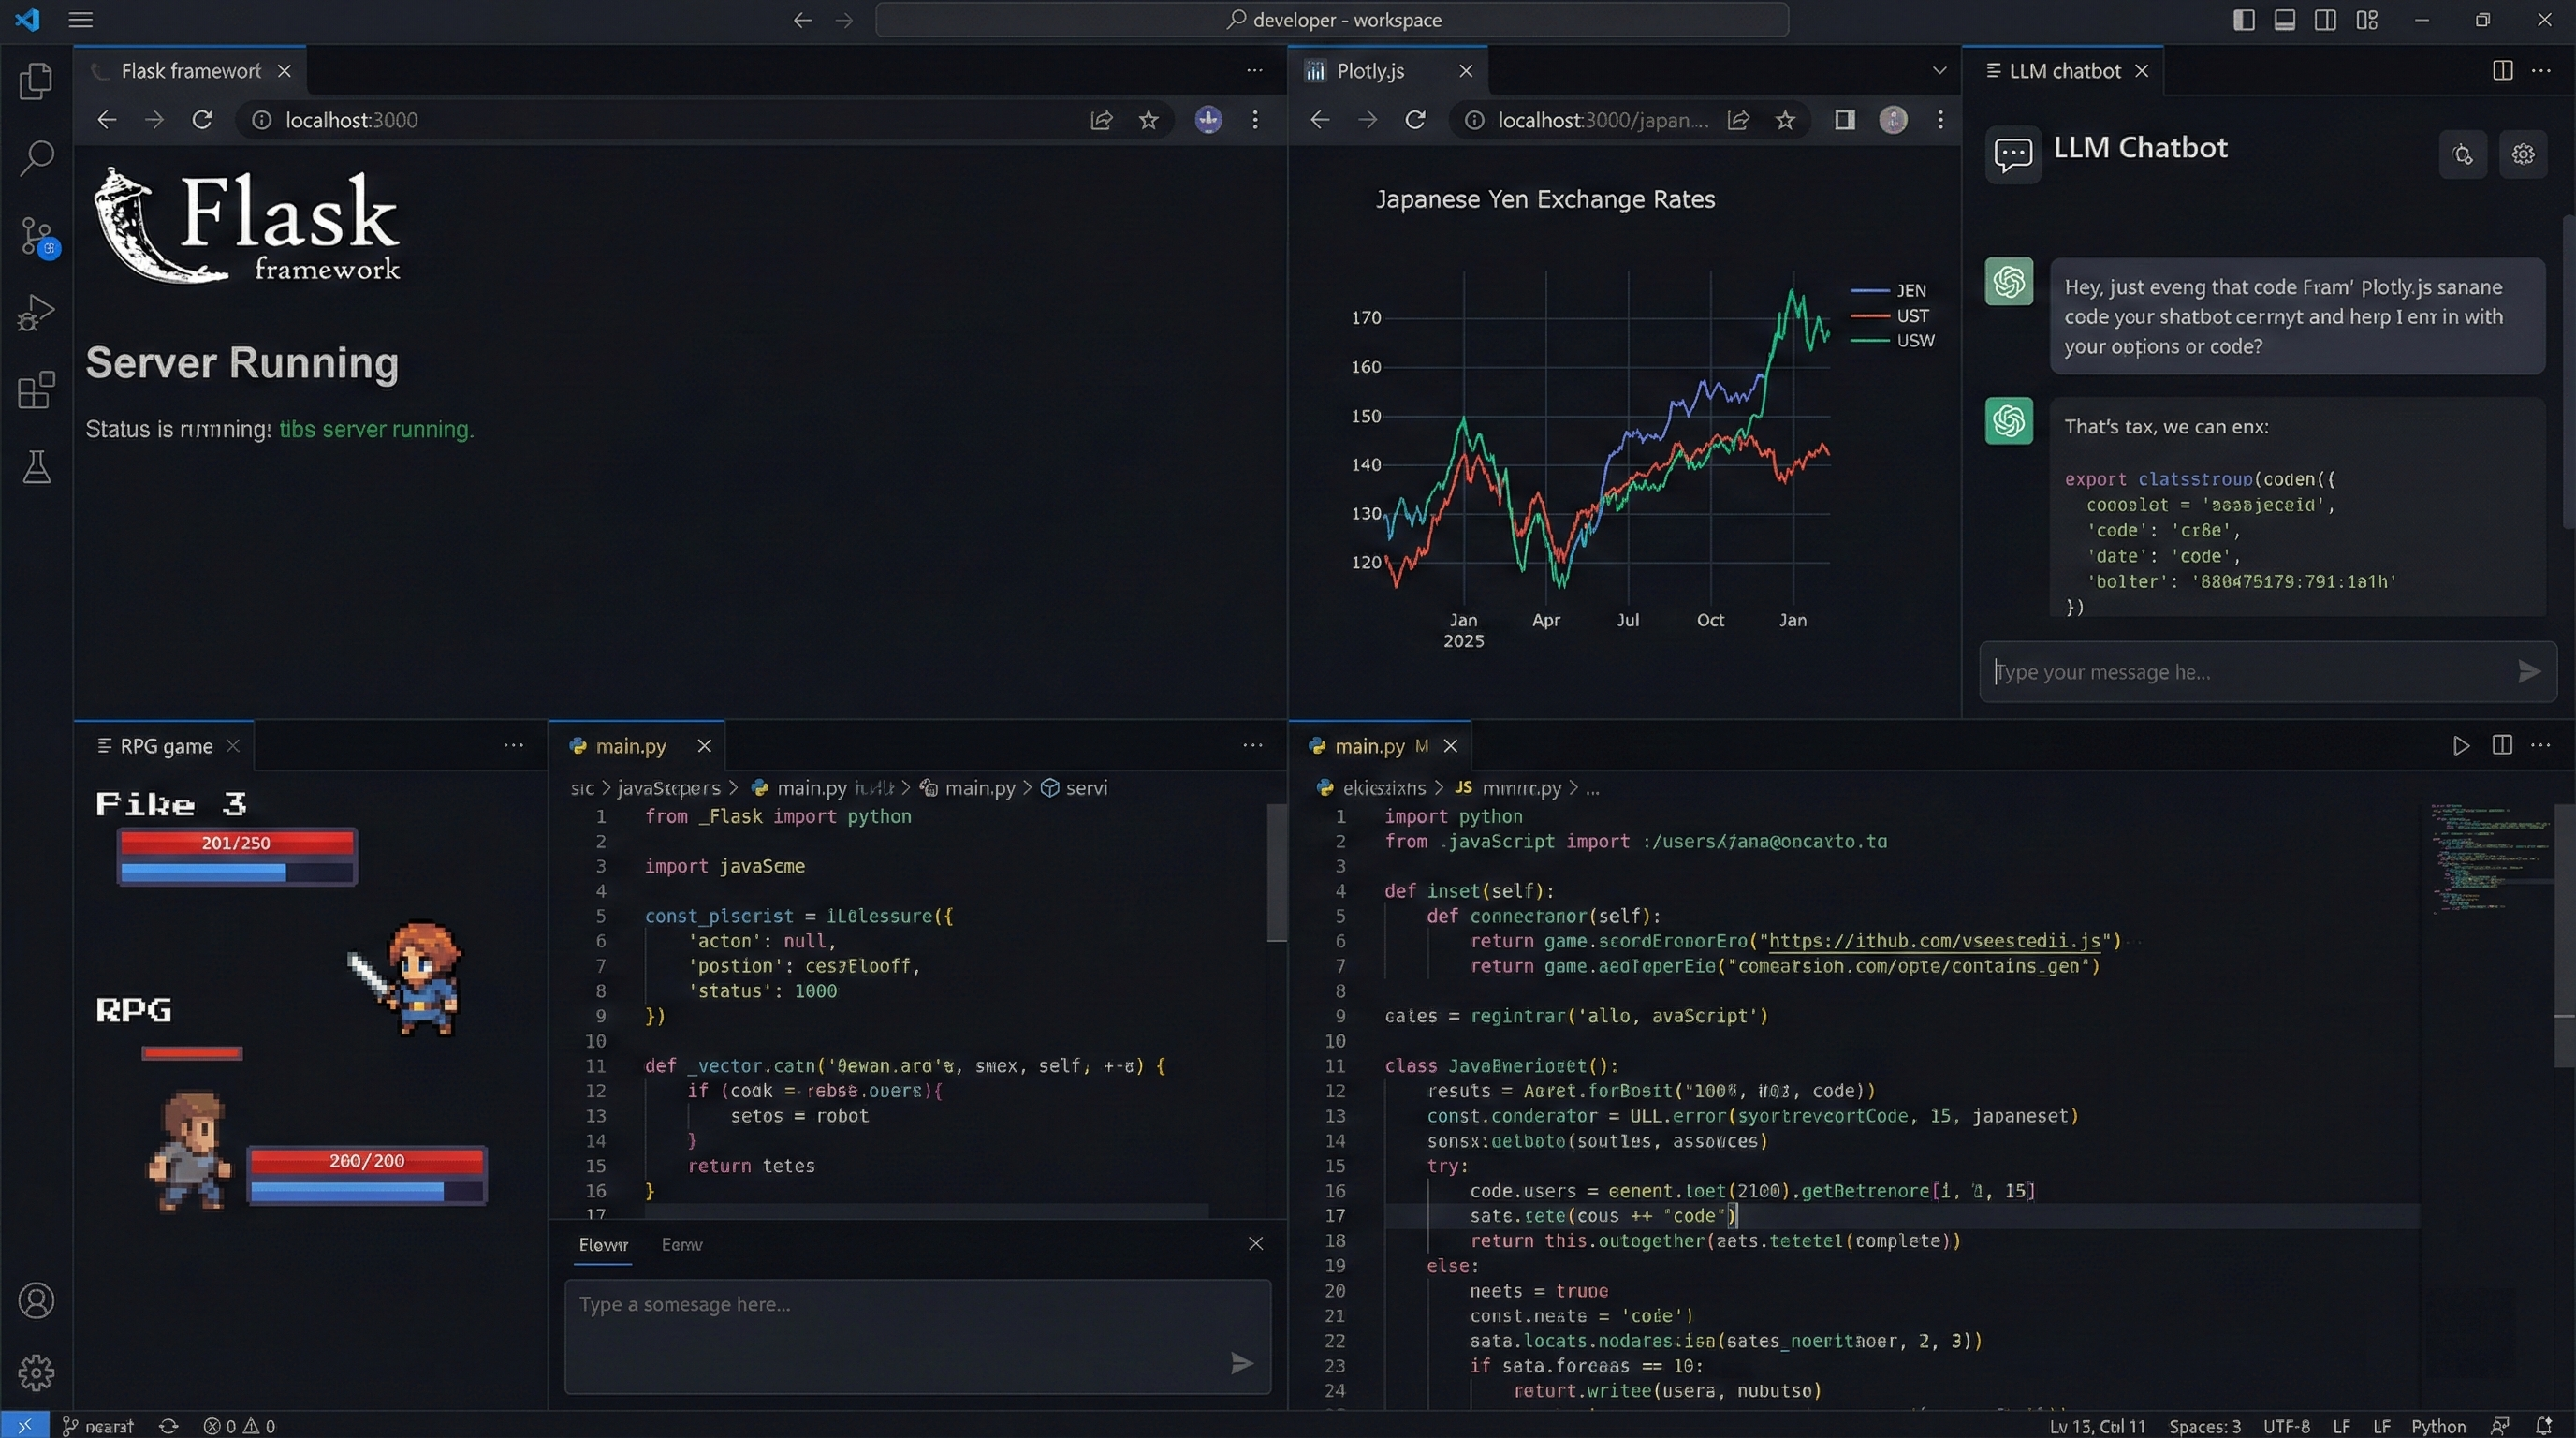Switch to the Eanv tab
Image resolution: width=2576 pixels, height=1438 pixels.
tap(682, 1244)
